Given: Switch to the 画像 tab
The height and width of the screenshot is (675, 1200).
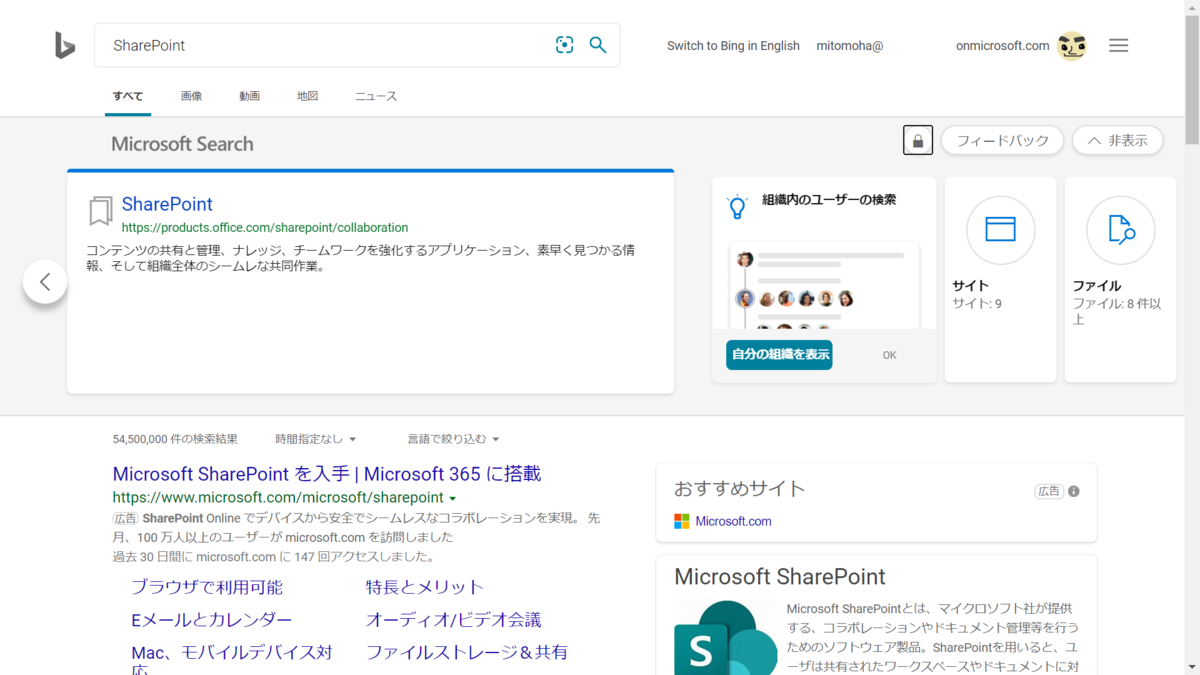Looking at the screenshot, I should point(191,96).
